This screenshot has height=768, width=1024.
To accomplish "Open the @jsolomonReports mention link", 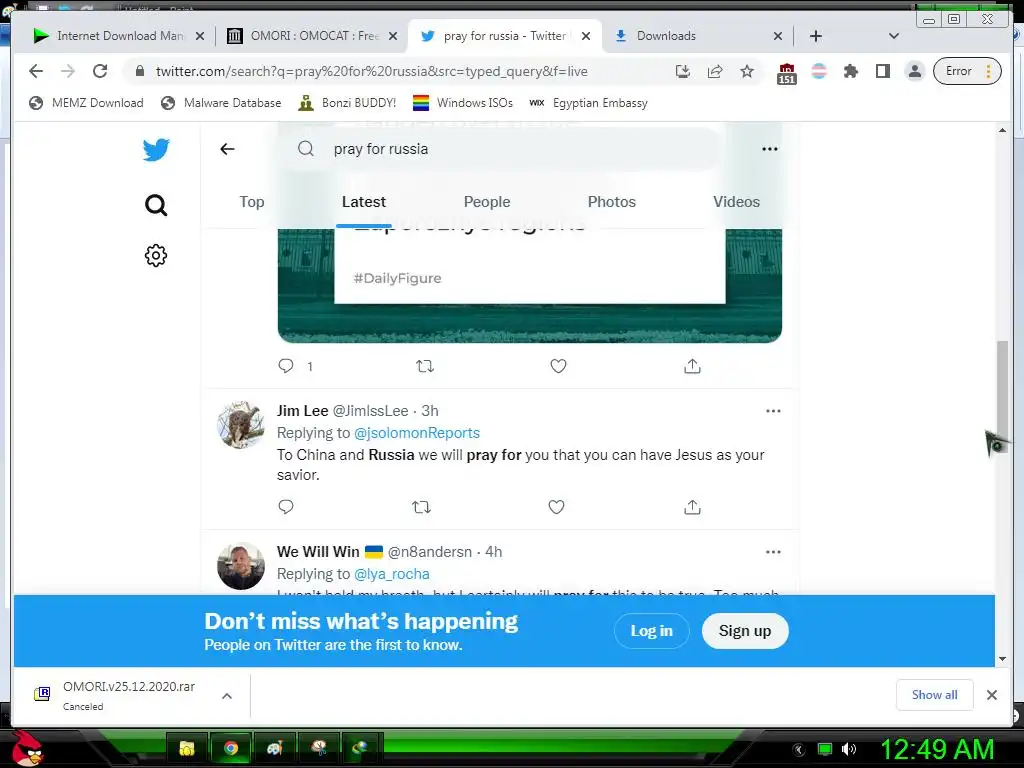I will (417, 433).
